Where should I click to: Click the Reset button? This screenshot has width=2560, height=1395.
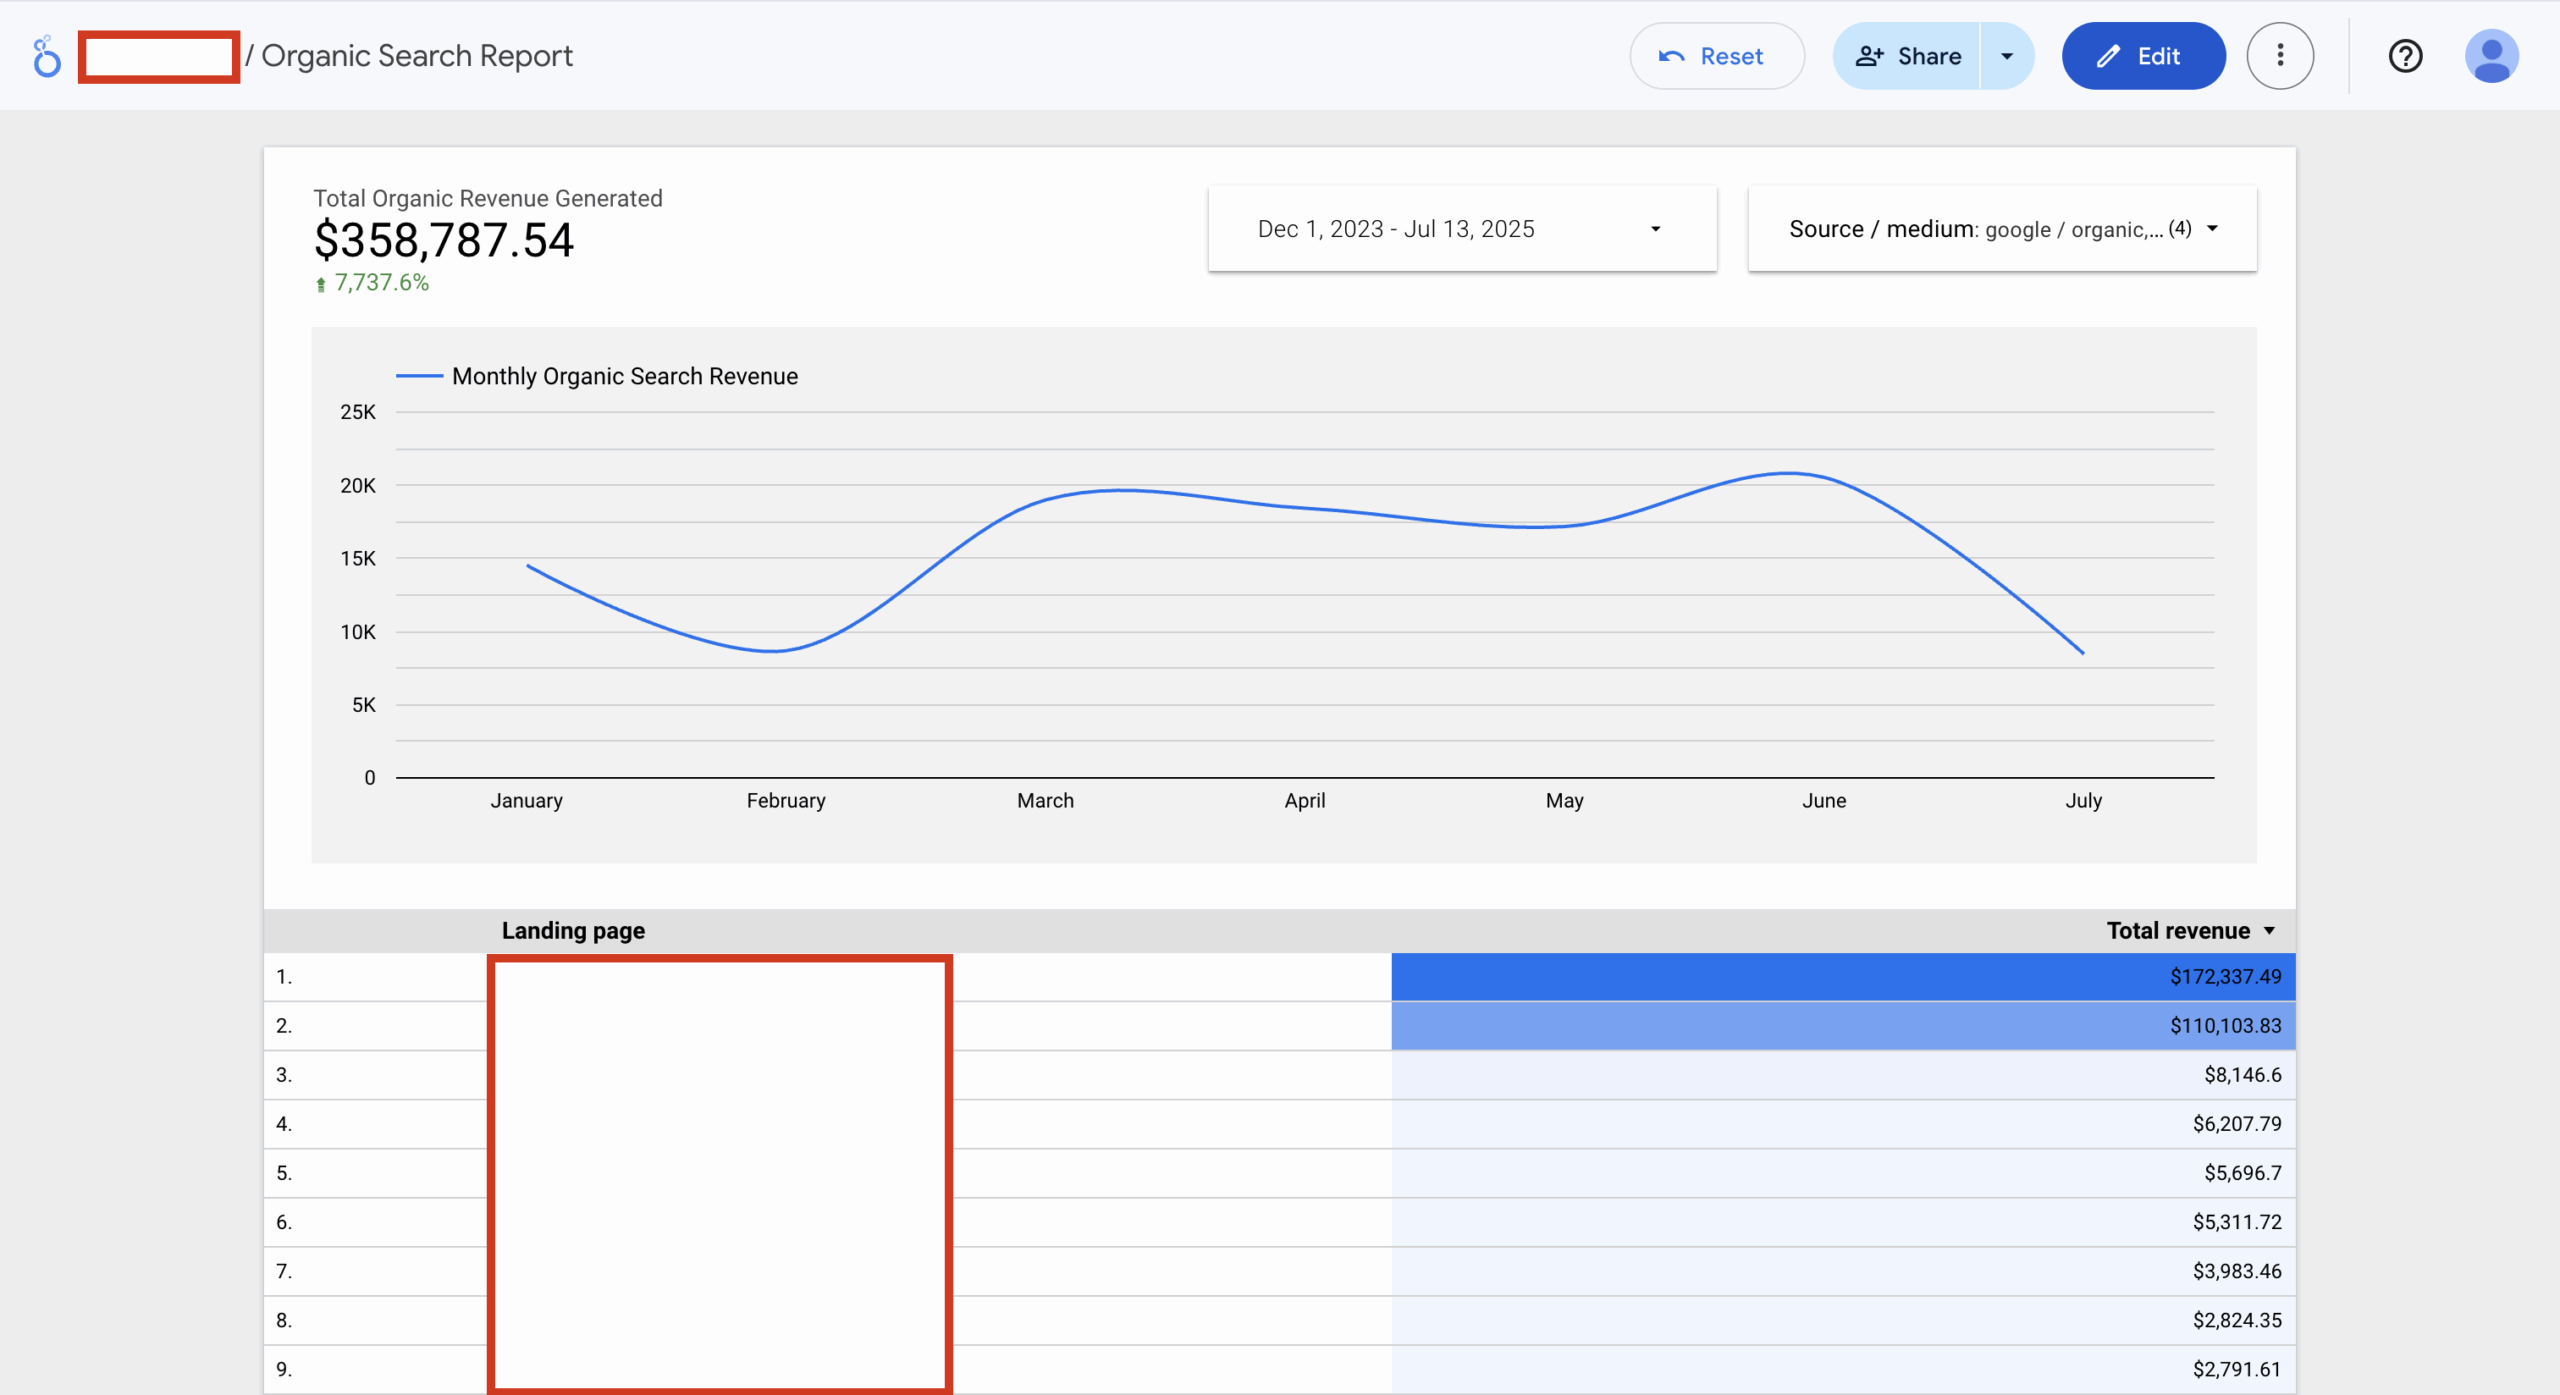click(1716, 56)
